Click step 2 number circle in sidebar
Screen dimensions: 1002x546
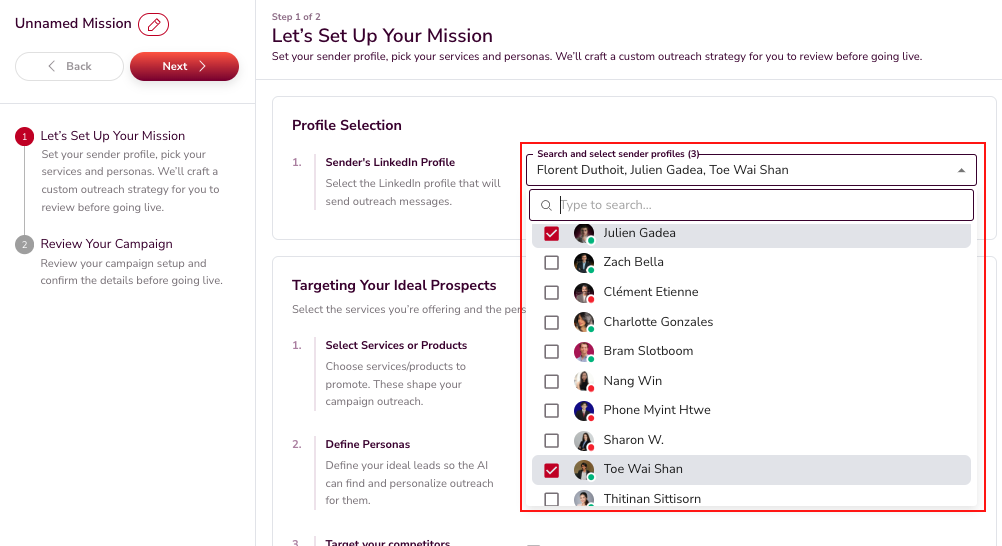[x=25, y=245]
